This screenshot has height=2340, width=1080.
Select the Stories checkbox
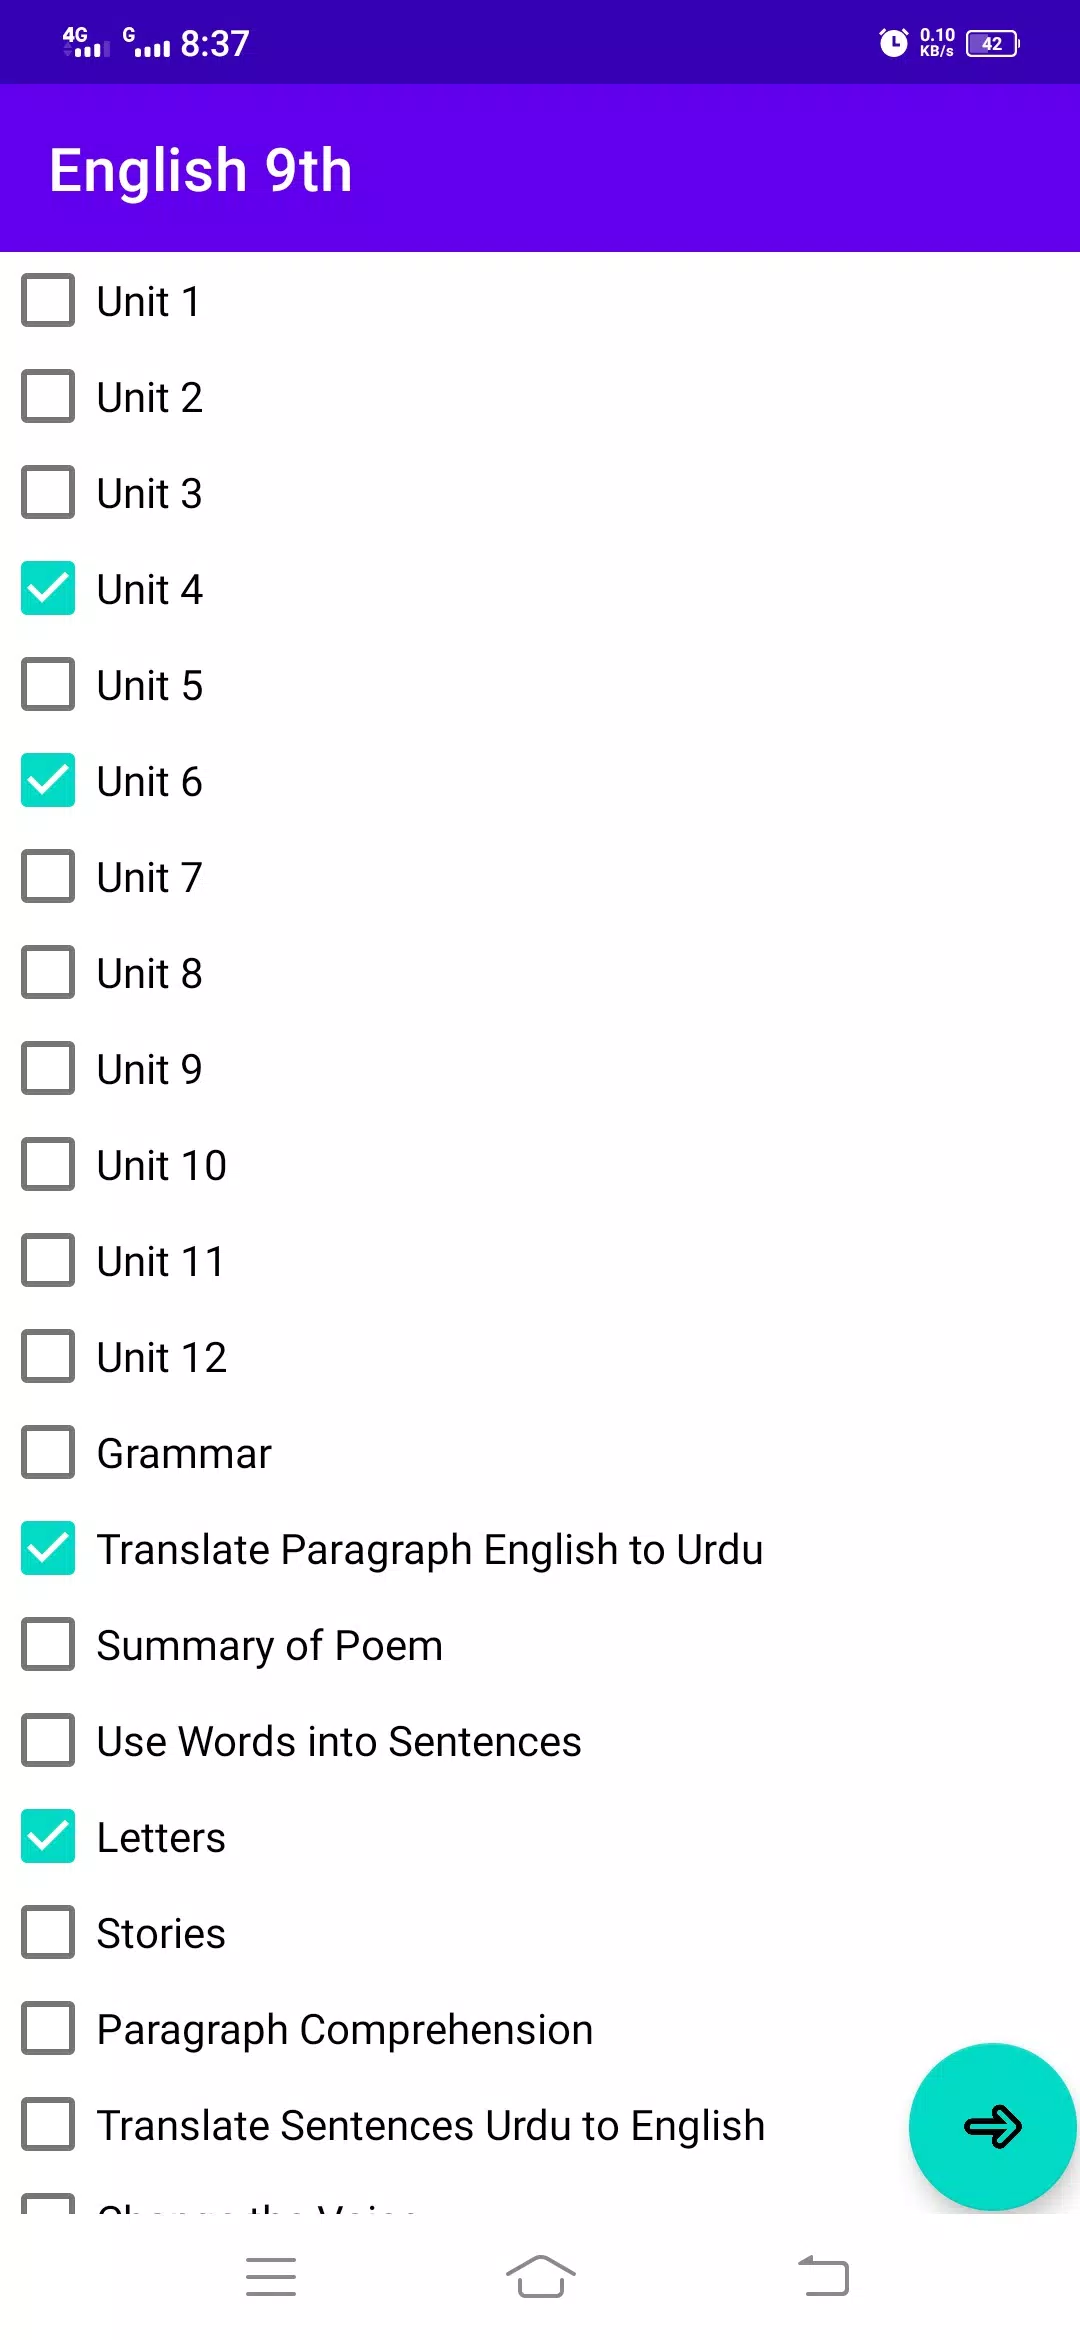coord(48,1932)
